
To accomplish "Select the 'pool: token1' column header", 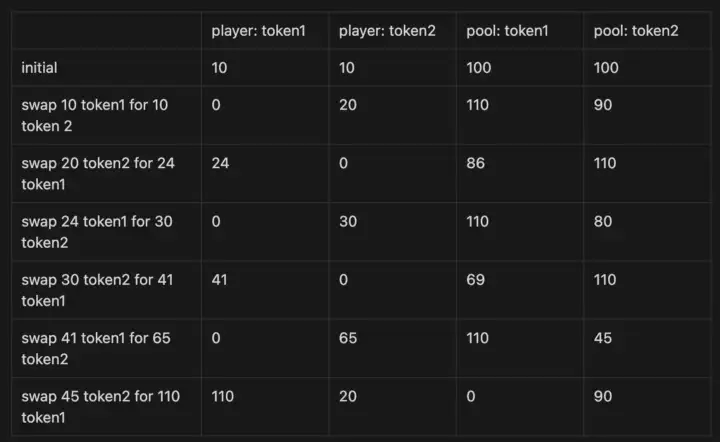I will click(x=507, y=31).
